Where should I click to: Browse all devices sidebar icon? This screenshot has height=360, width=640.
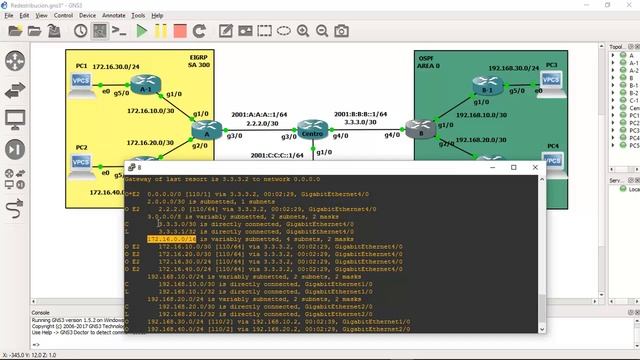[x=15, y=179]
